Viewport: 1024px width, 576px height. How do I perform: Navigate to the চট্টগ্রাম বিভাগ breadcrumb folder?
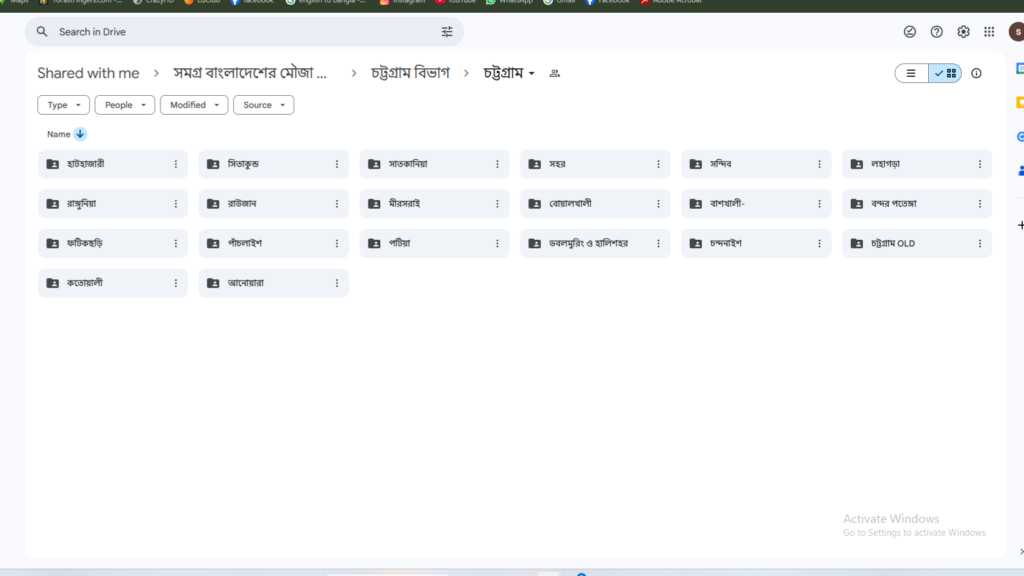coord(411,73)
